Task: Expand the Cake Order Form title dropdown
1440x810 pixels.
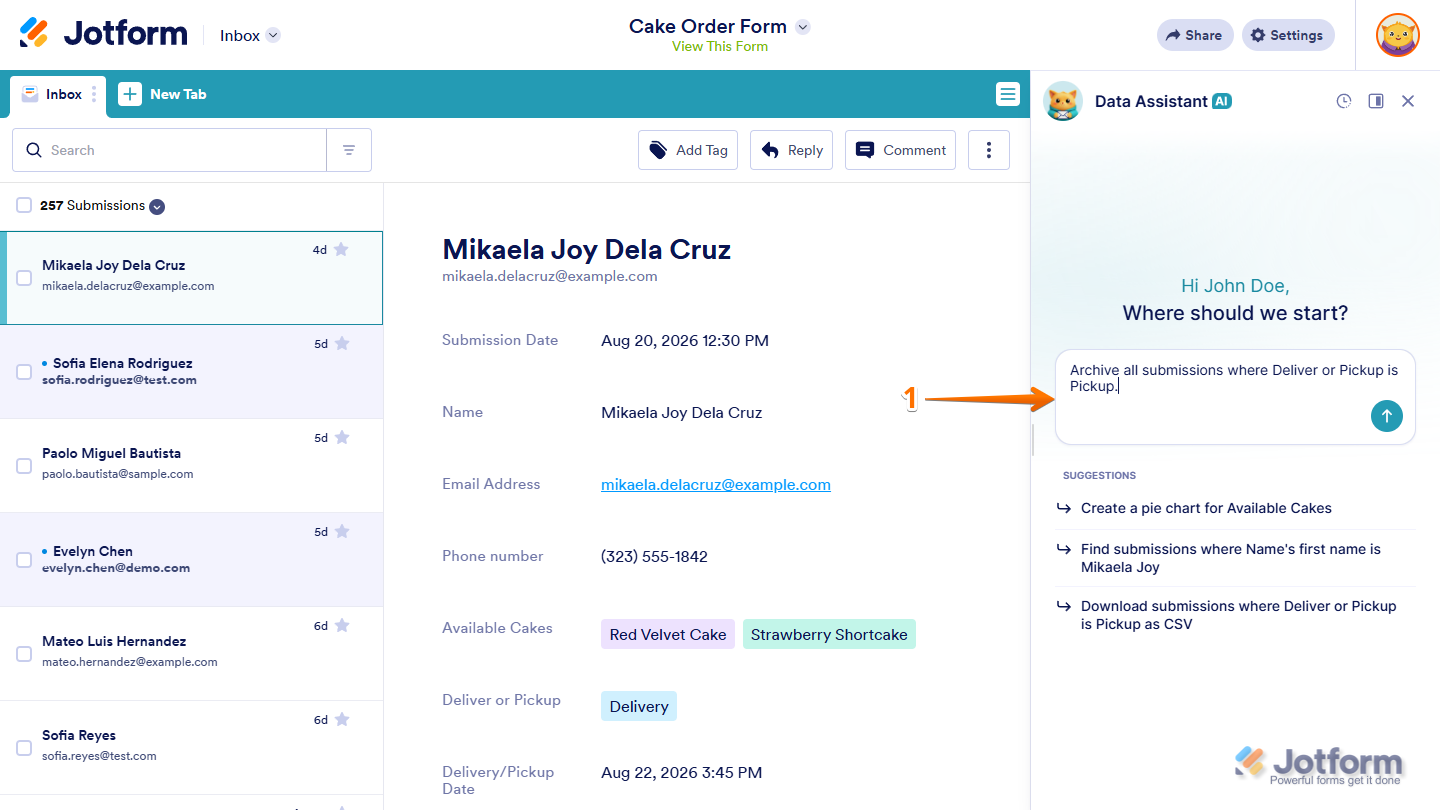Action: [802, 27]
